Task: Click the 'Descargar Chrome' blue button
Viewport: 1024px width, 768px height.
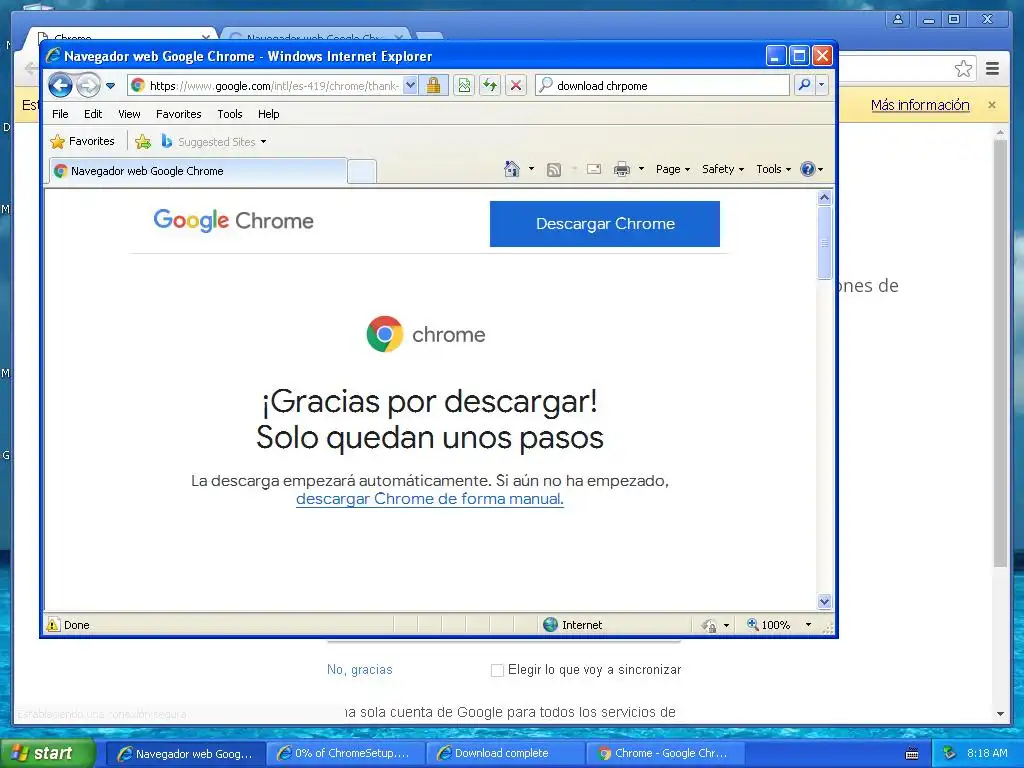Action: pos(605,224)
